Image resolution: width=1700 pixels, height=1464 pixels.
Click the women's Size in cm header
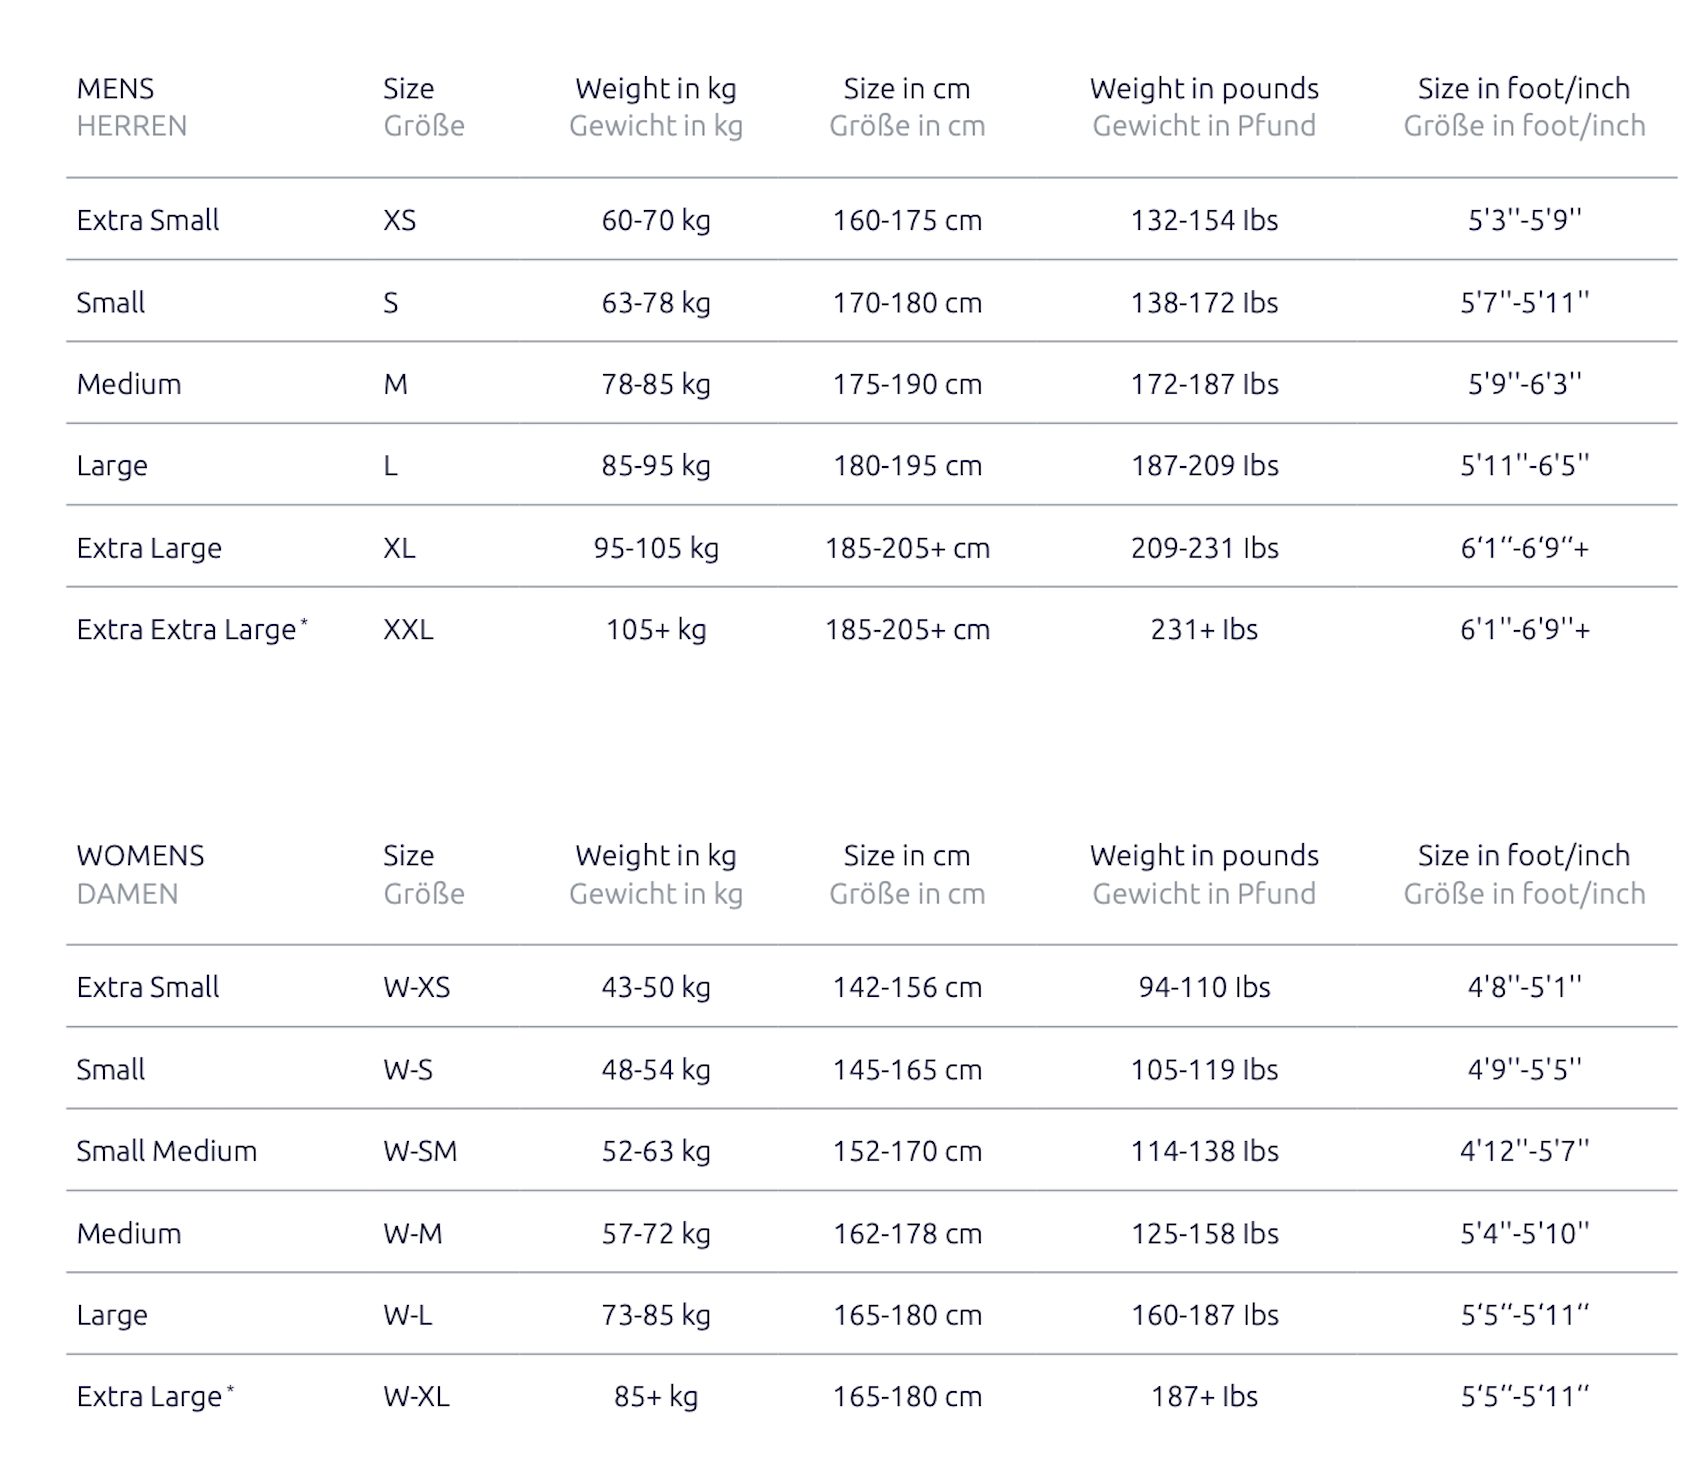tap(907, 856)
